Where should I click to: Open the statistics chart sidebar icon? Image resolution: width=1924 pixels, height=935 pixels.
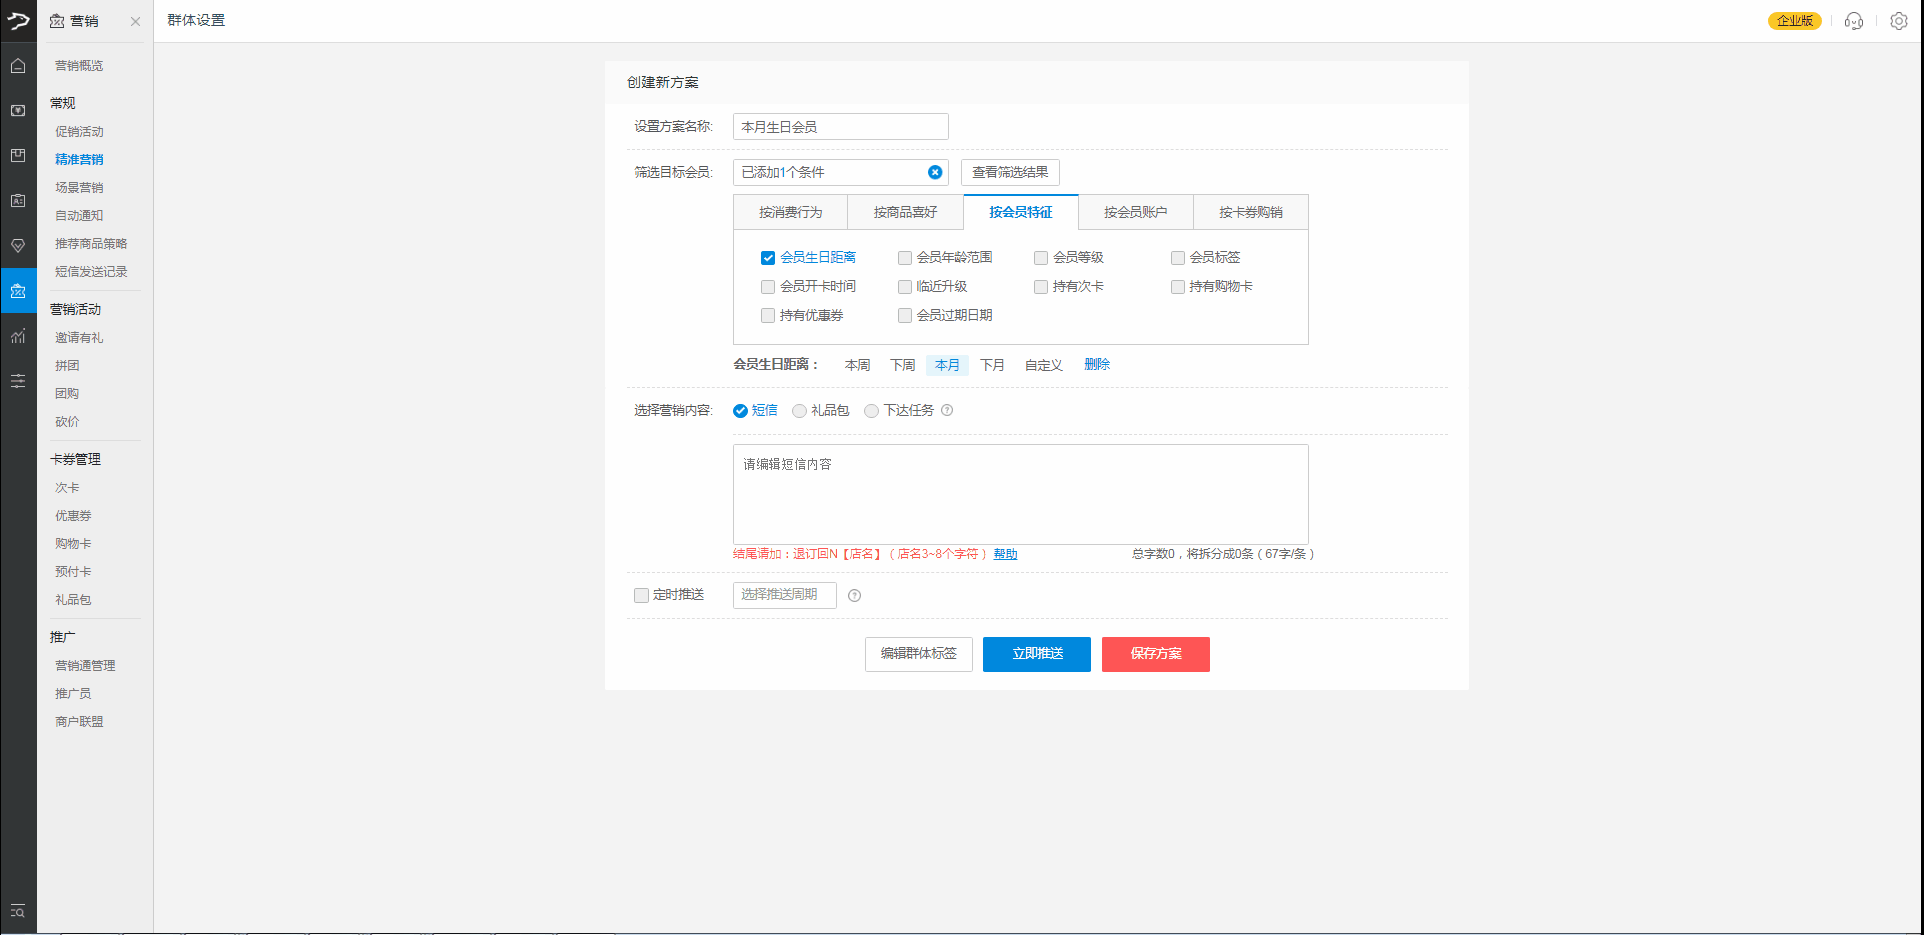click(x=18, y=336)
